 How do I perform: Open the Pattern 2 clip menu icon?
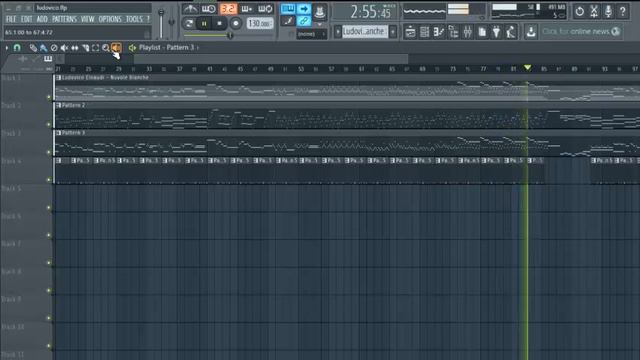pyautogui.click(x=58, y=105)
